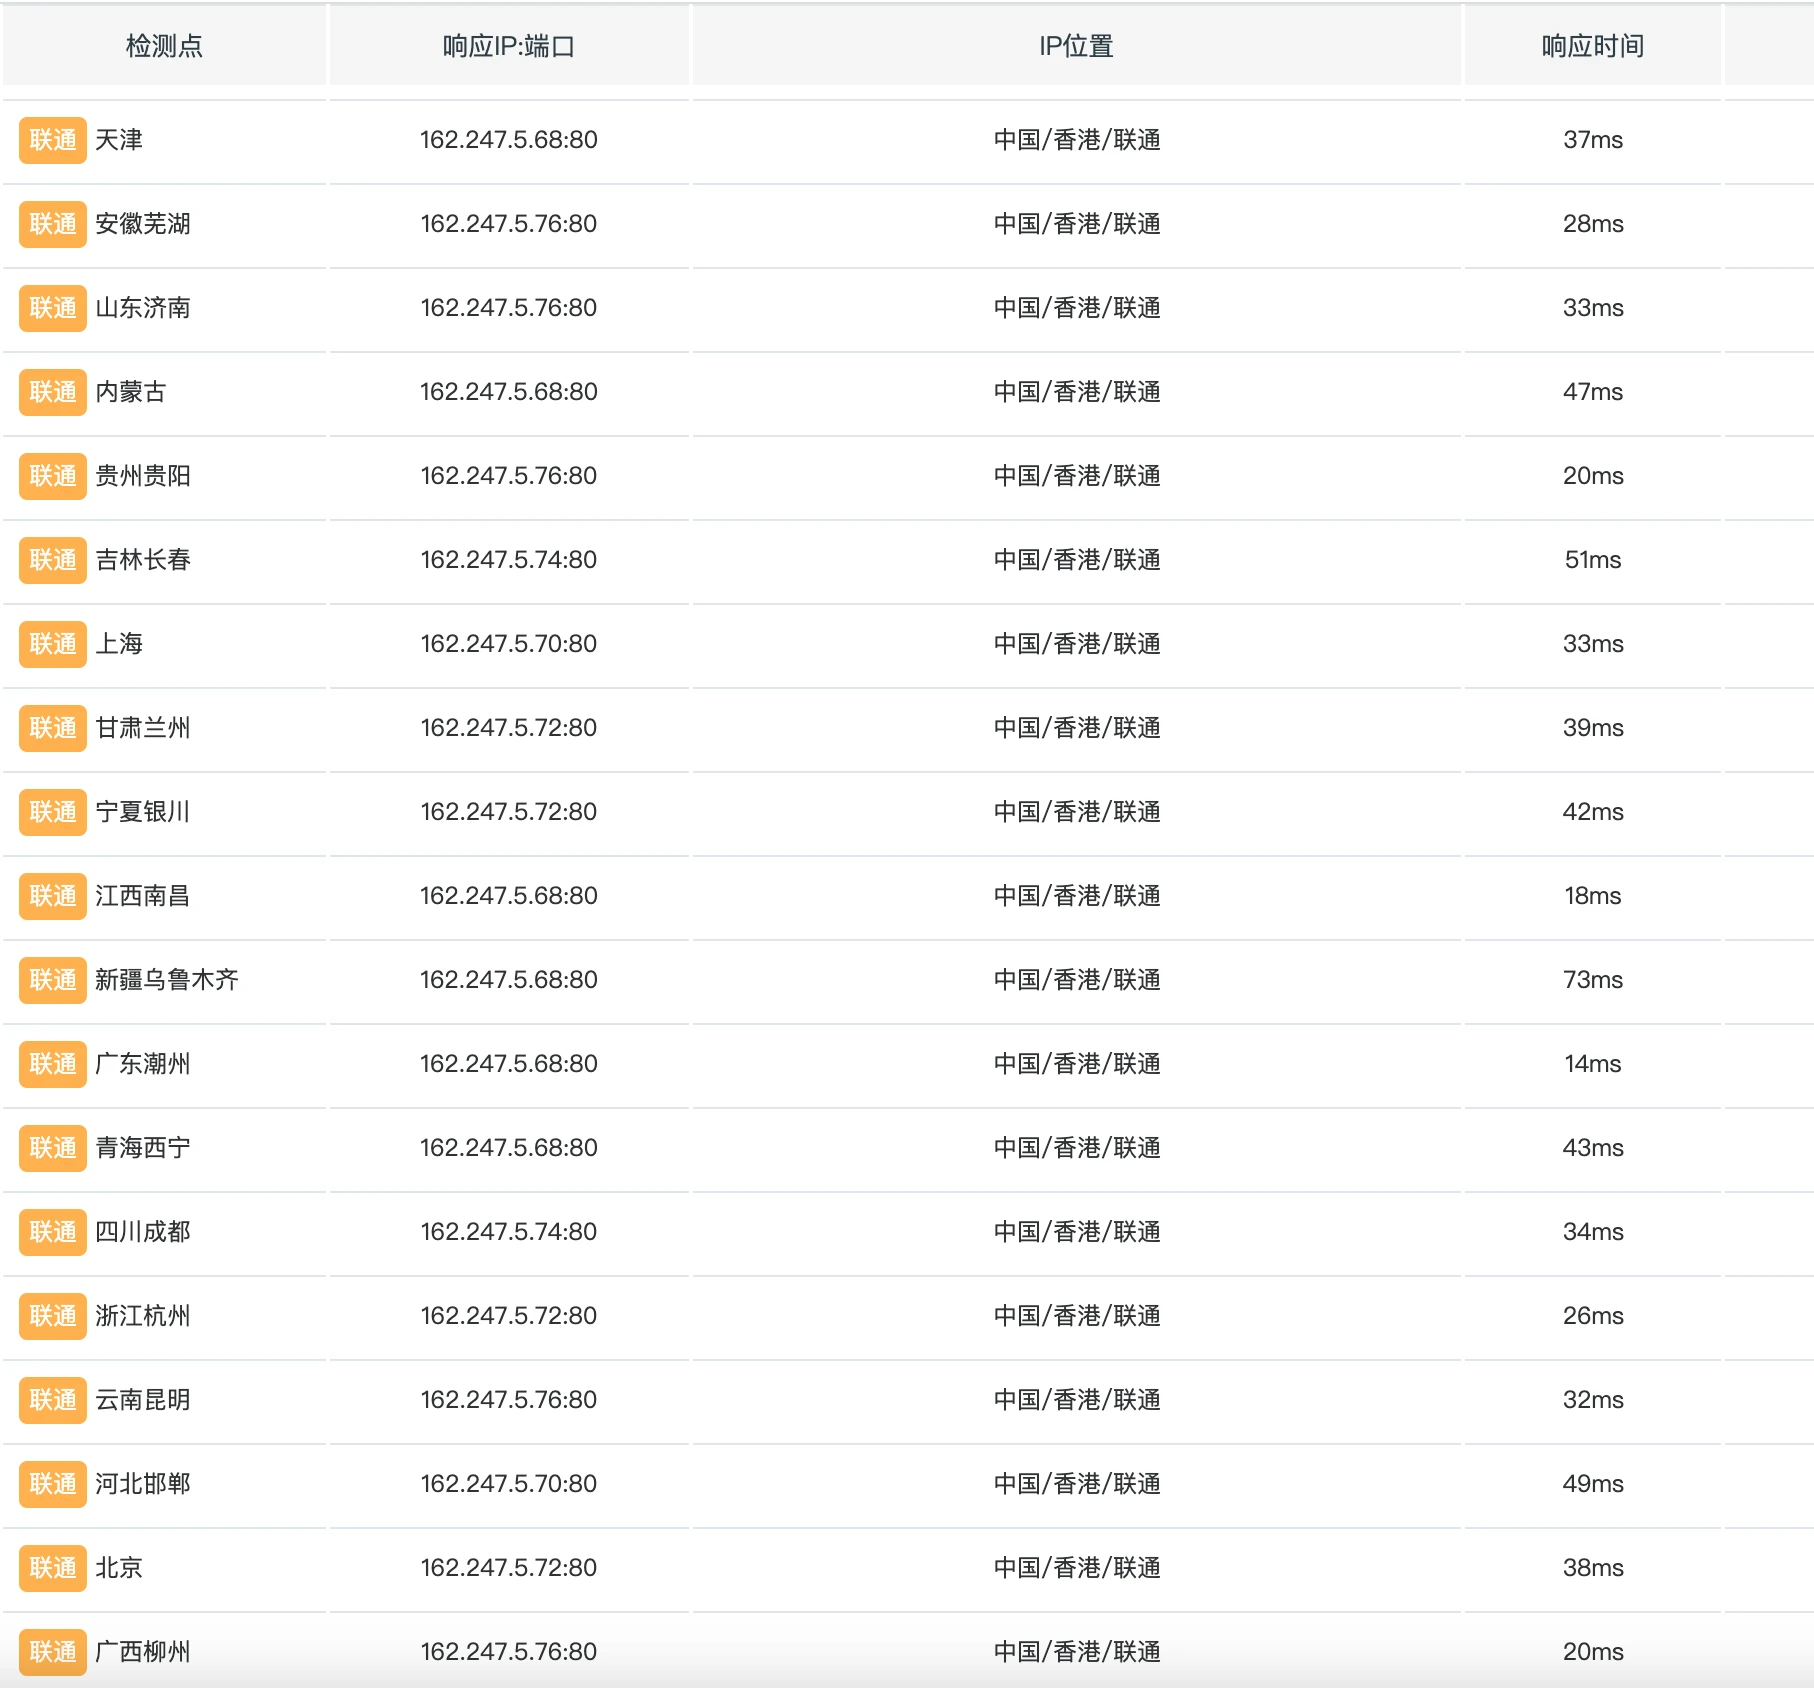Screen dimensions: 1814x1688
Task: Click the 响应IP:端口 column header
Action: point(508,46)
